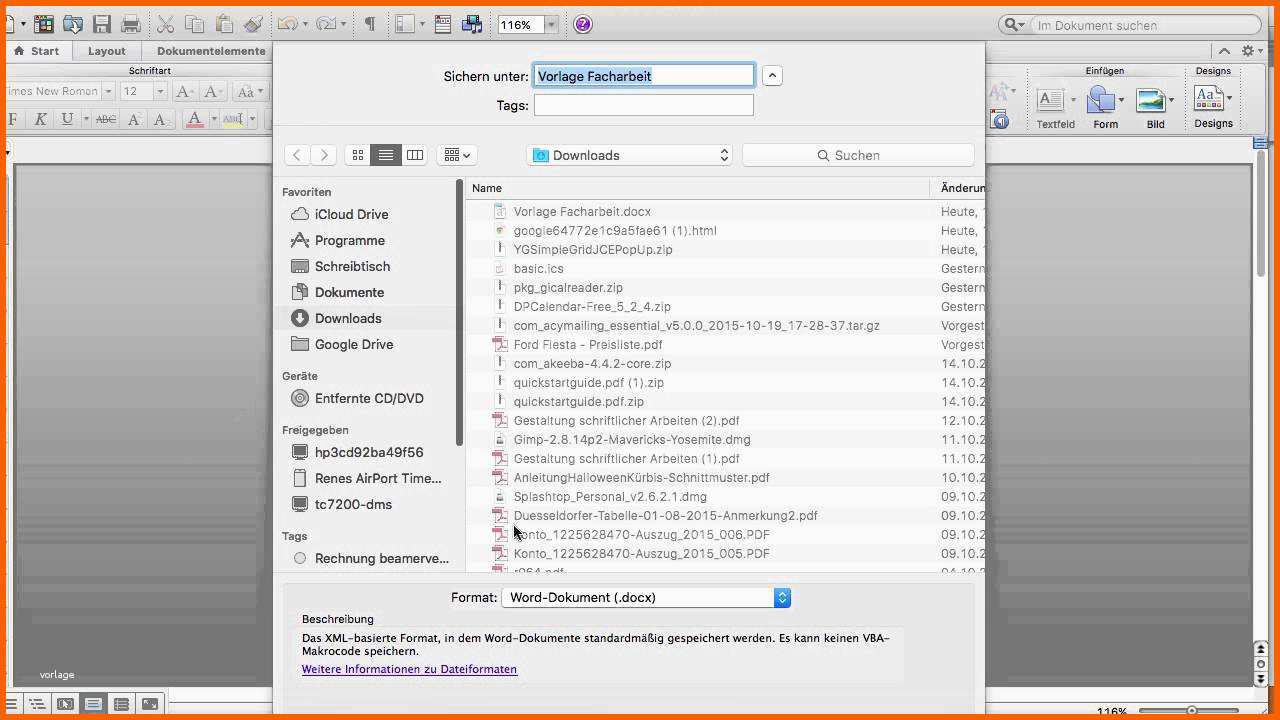Open the Dokumentelemente ribbon tab

click(x=211, y=51)
